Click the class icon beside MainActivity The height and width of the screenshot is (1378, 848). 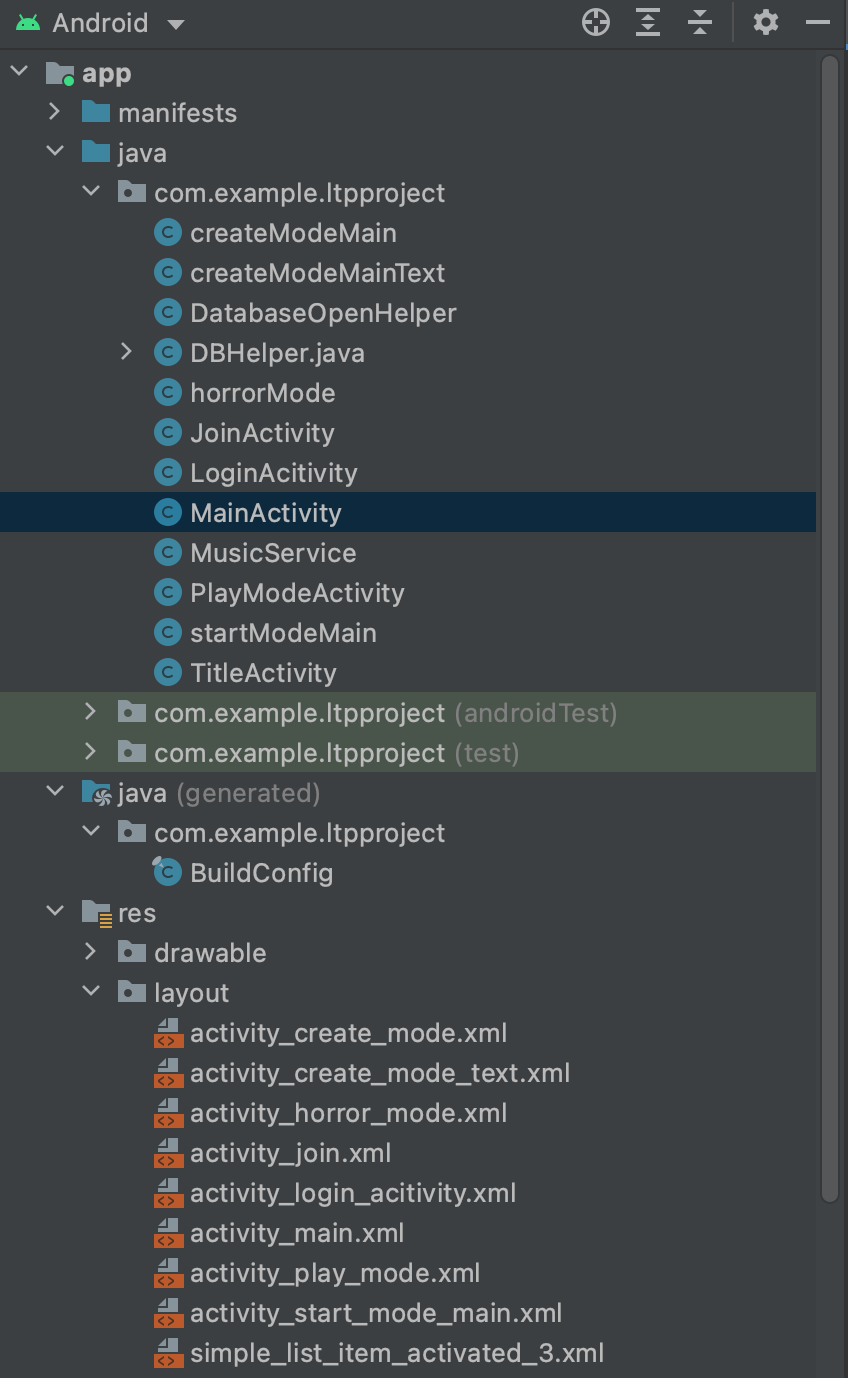167,512
